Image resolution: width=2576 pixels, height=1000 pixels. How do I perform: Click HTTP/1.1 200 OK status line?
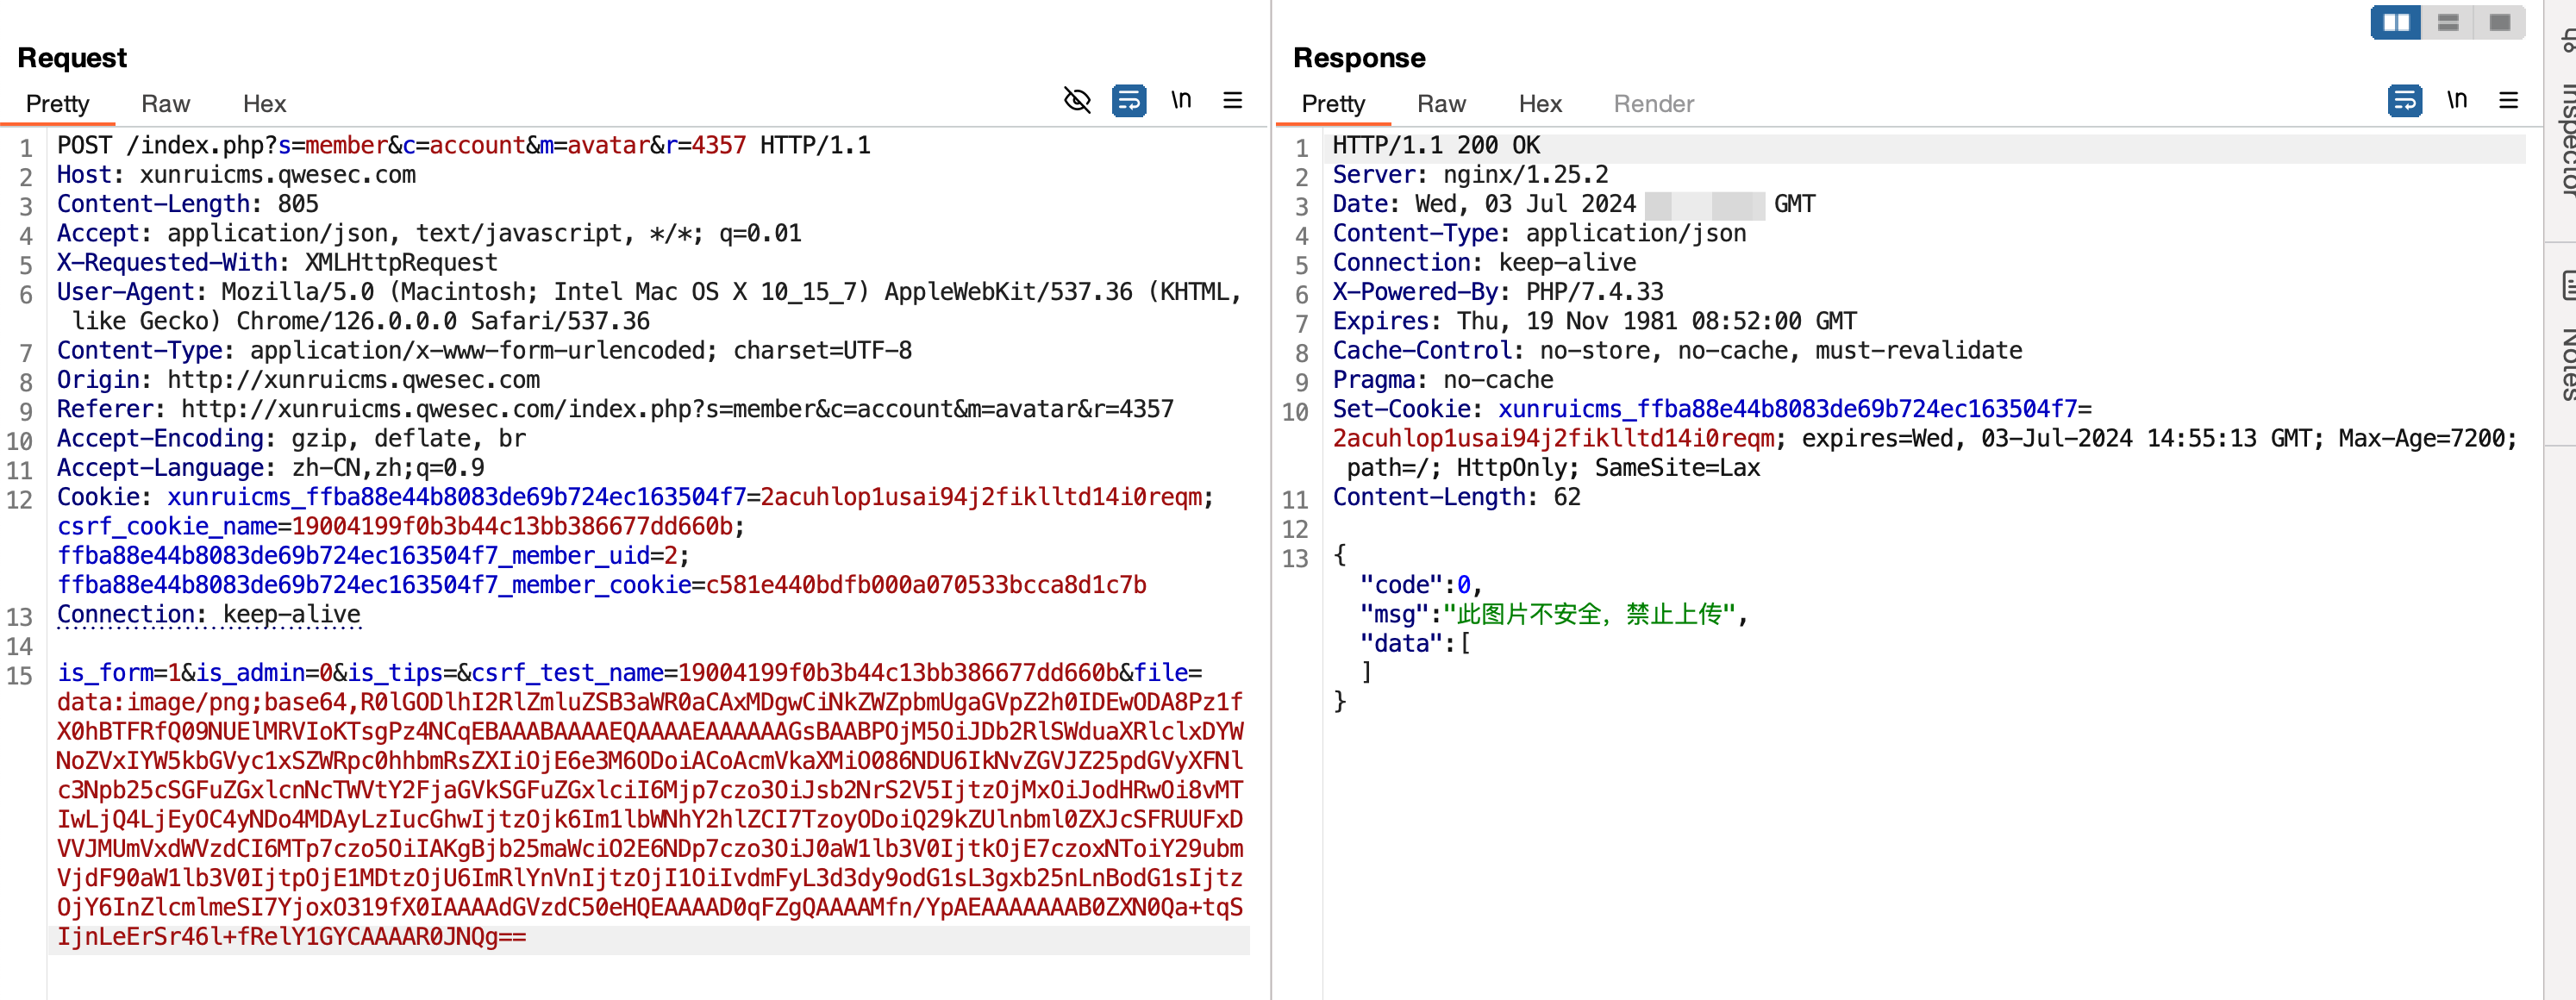pos(1436,146)
